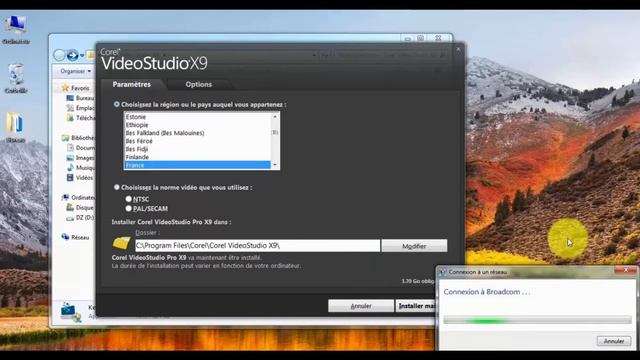640x360 pixels.
Task: Select Estonie in the country list
Action: 197,117
